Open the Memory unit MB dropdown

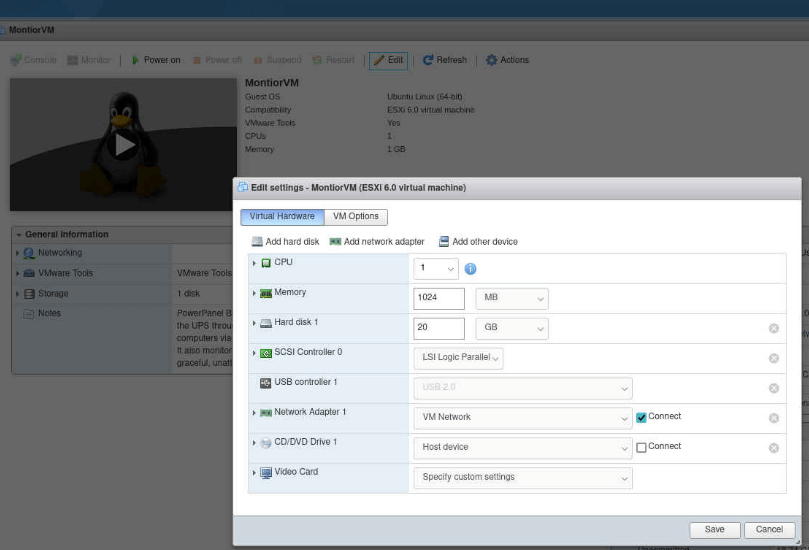[511, 299]
